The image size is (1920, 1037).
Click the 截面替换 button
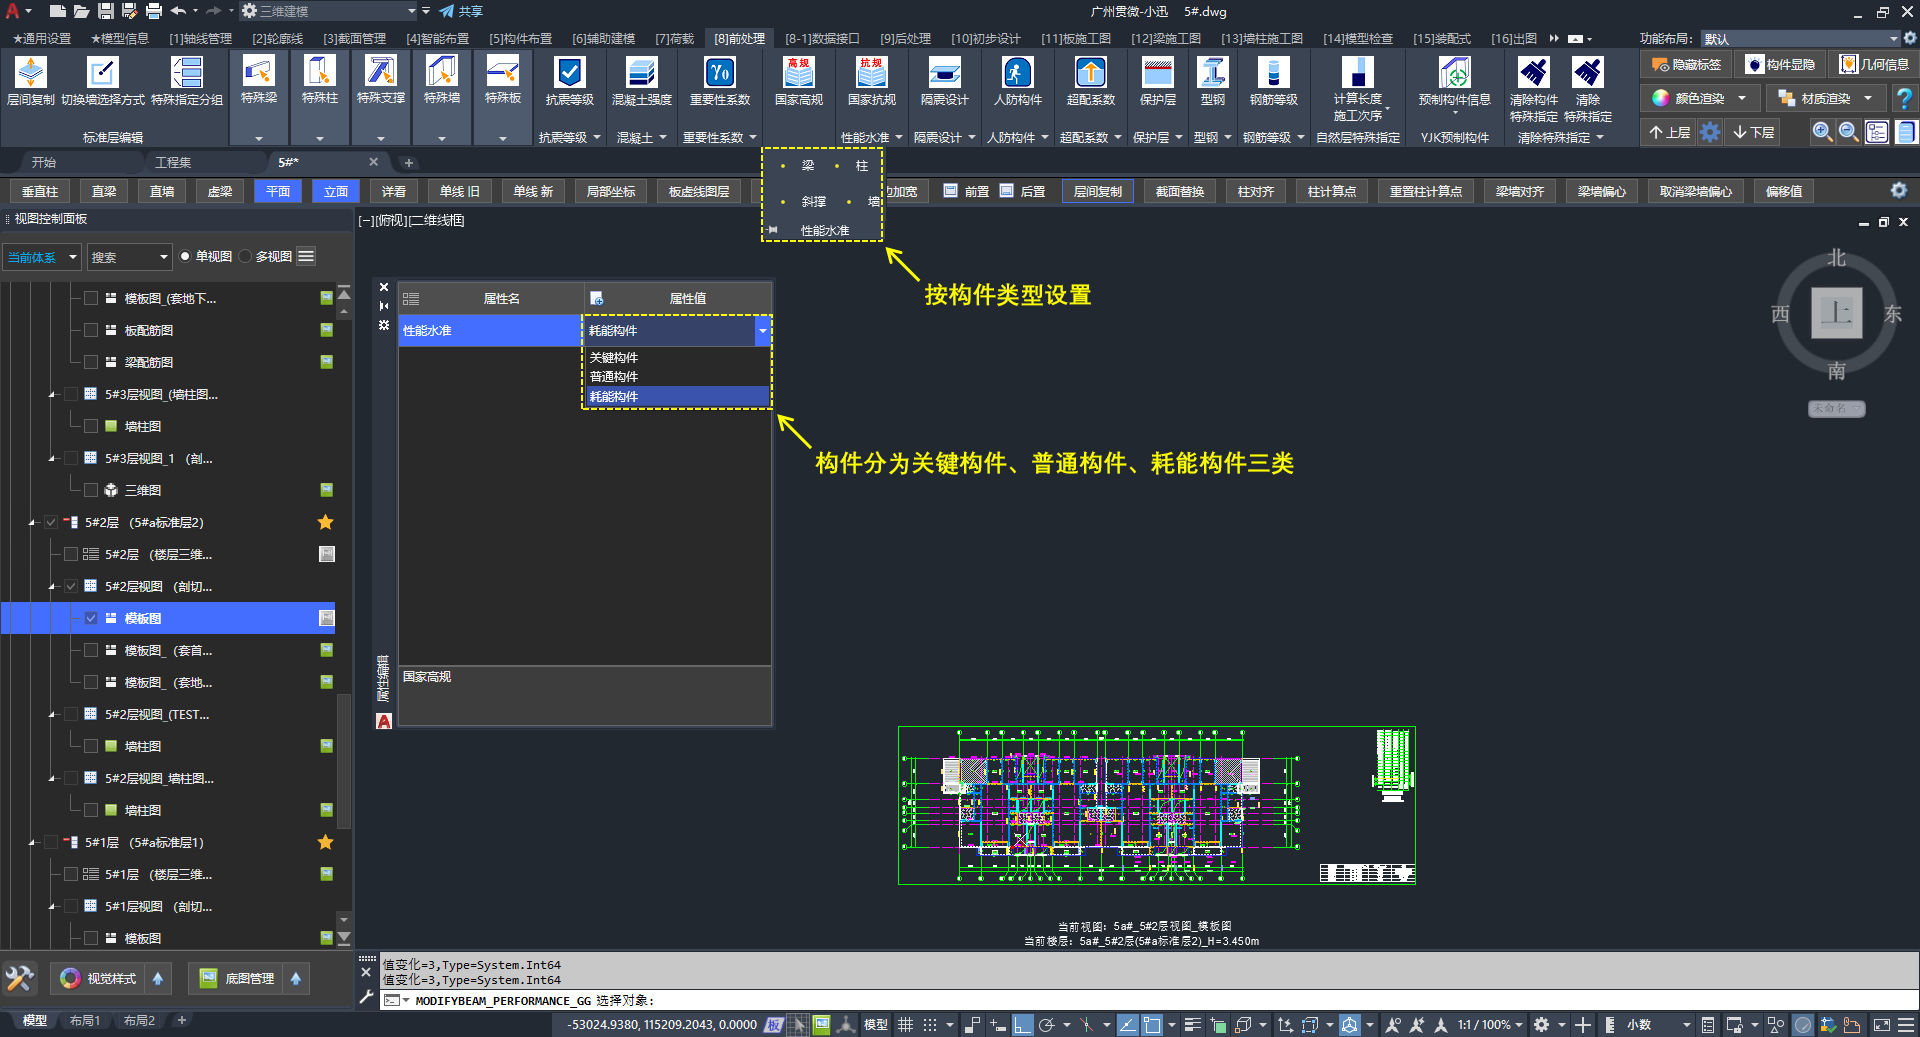coord(1180,191)
